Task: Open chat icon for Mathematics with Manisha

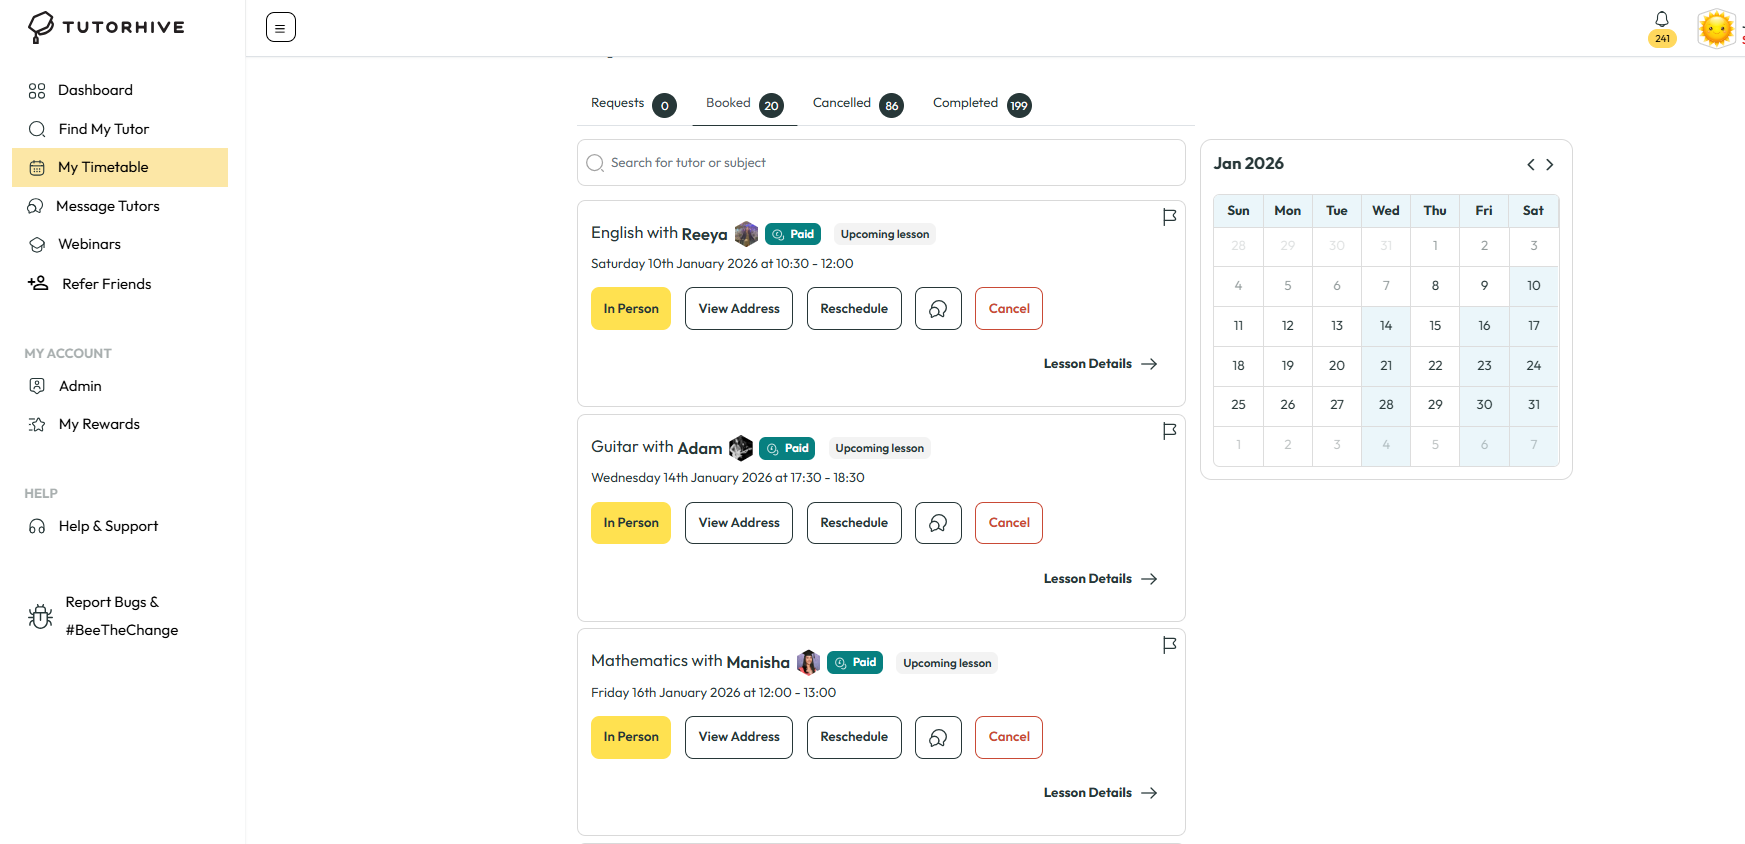Action: [938, 737]
